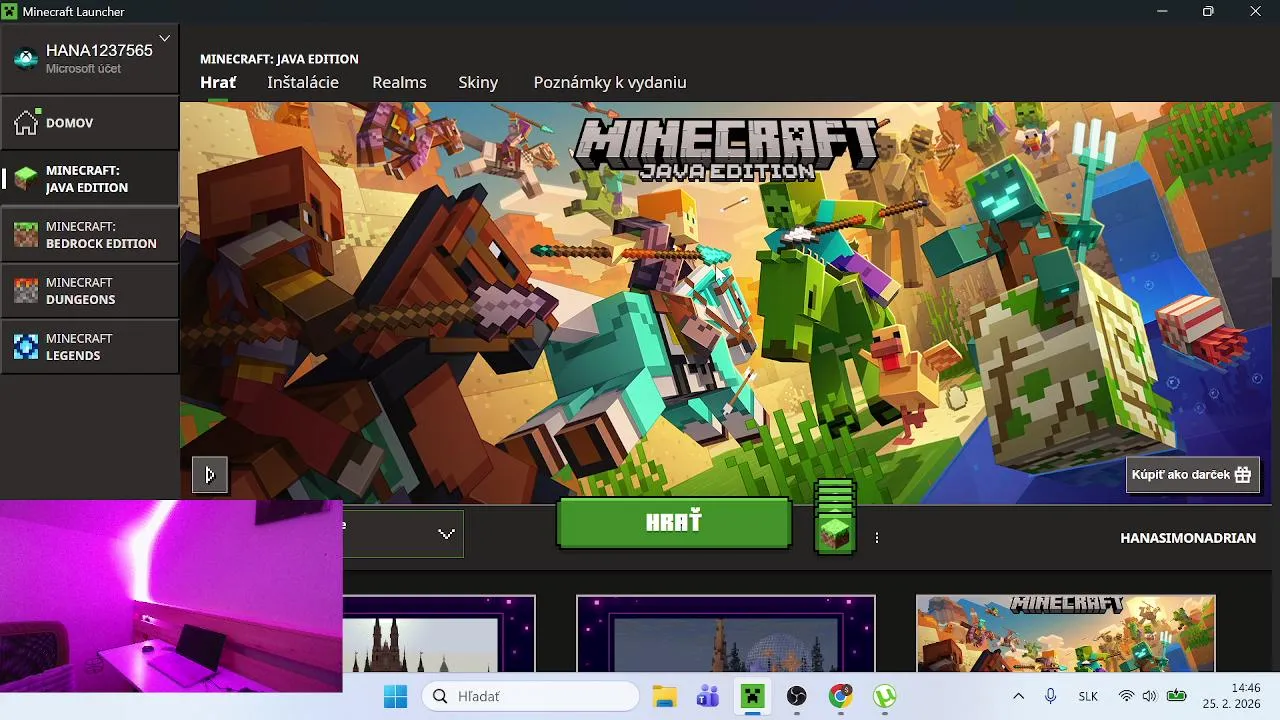
Task: Open the Inštalácie tab
Action: [x=303, y=83]
